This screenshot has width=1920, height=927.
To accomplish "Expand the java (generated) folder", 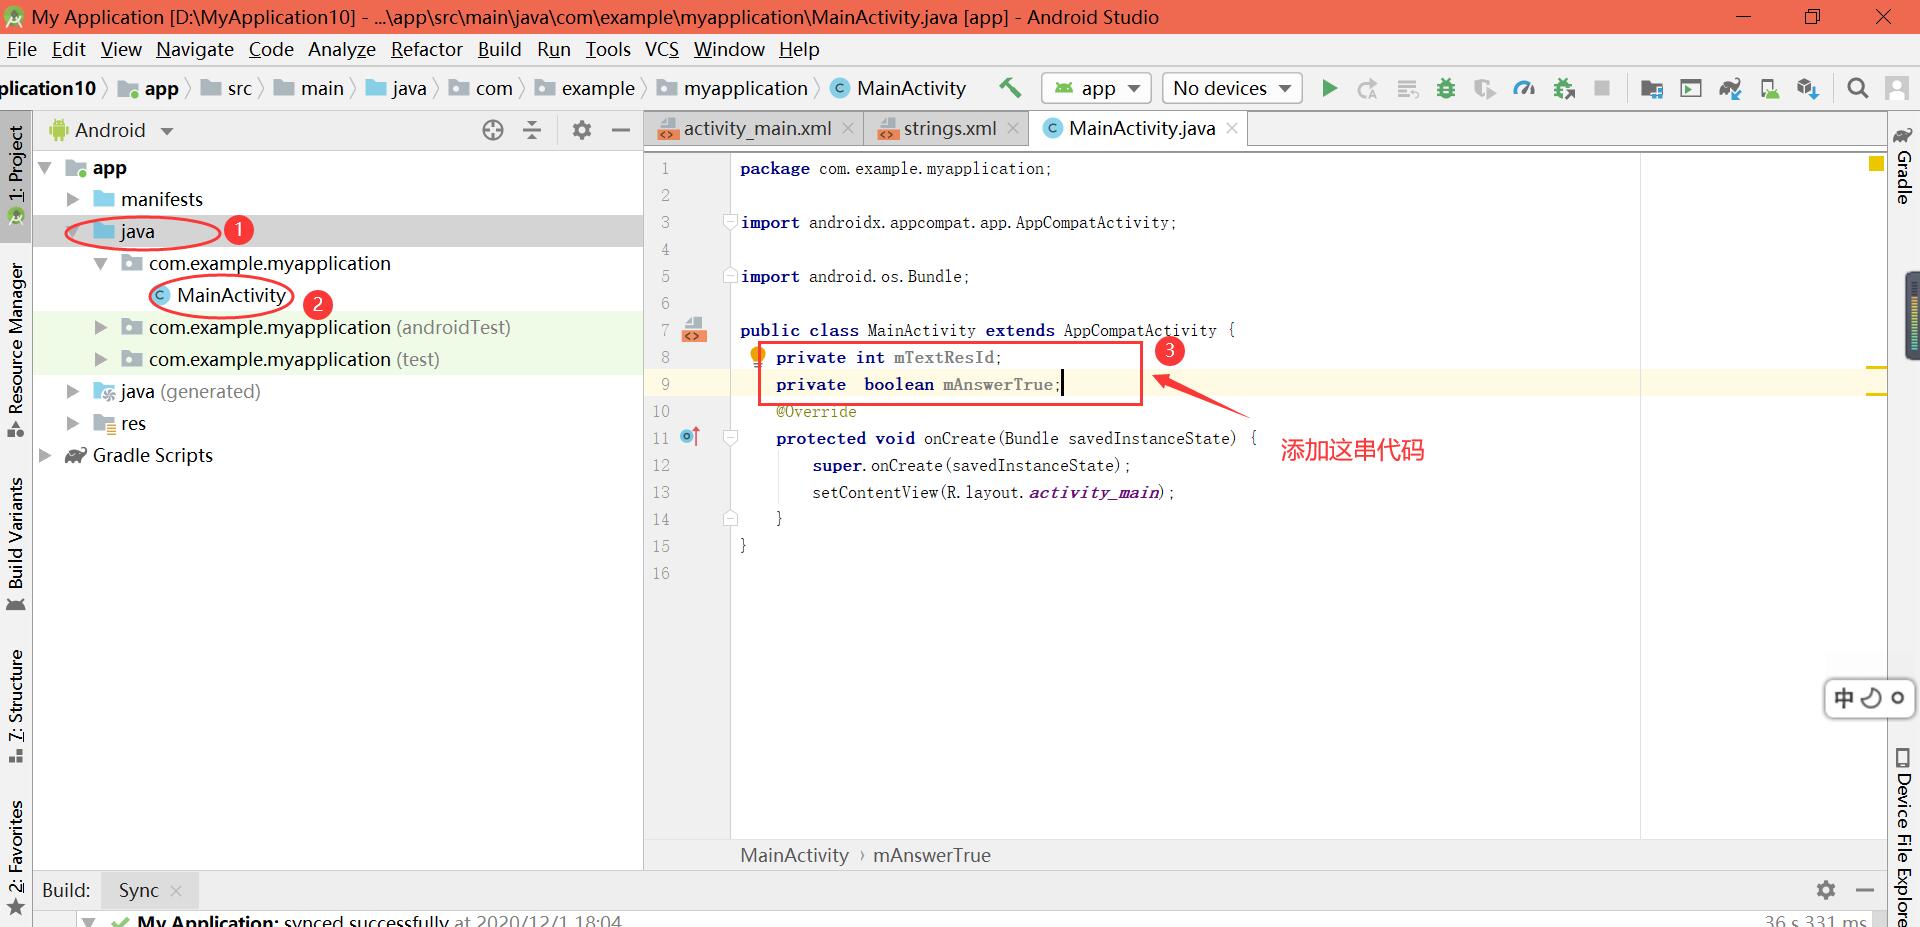I will (x=73, y=391).
